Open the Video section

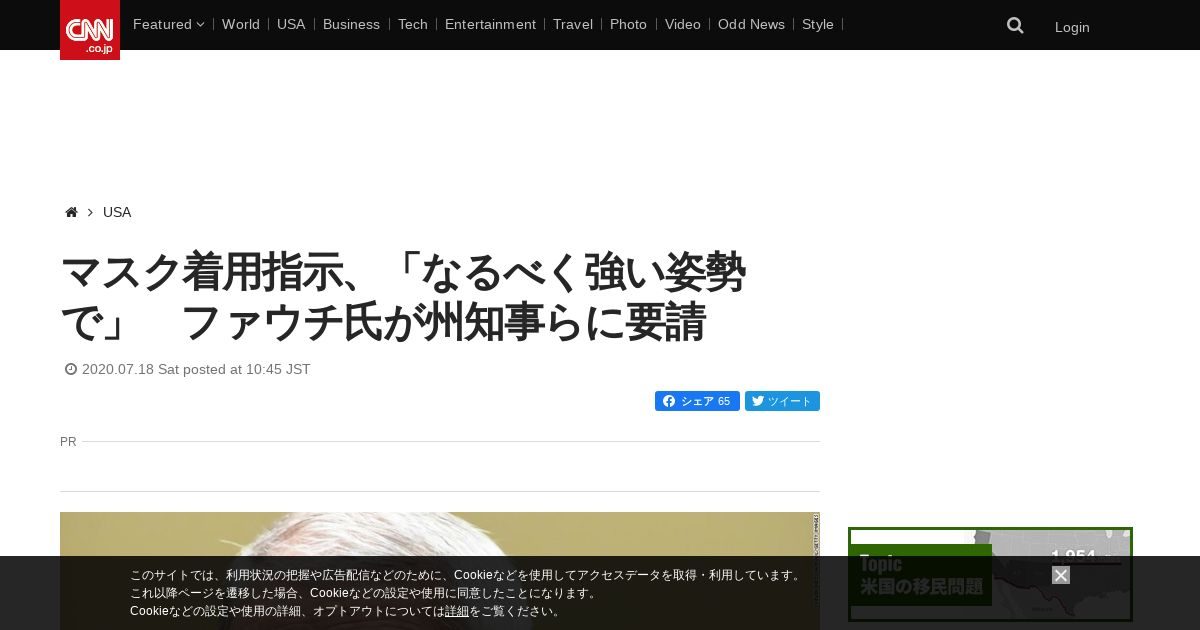click(683, 24)
